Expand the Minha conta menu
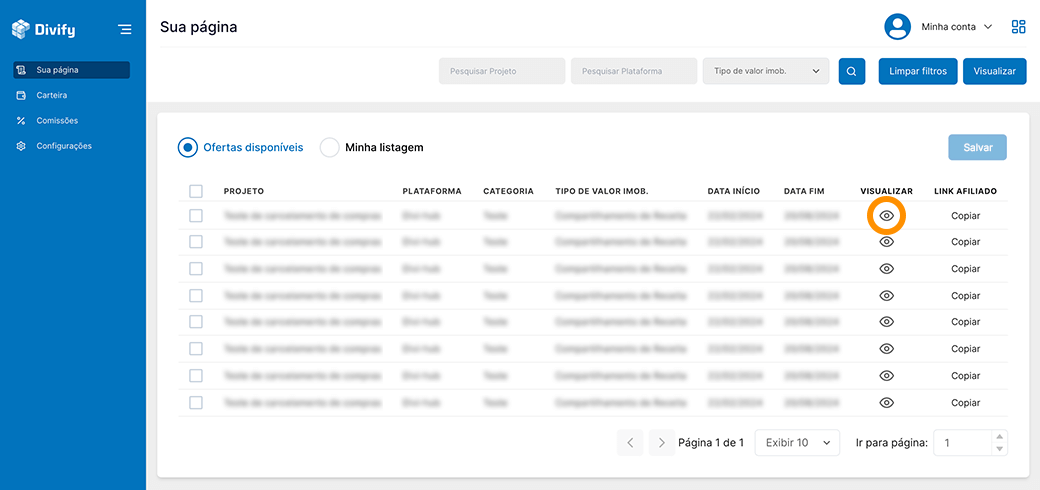Viewport: 1040px width, 490px height. [x=956, y=27]
